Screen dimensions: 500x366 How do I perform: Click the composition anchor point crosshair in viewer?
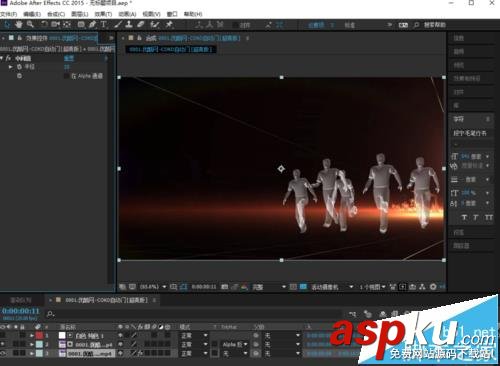(281, 169)
